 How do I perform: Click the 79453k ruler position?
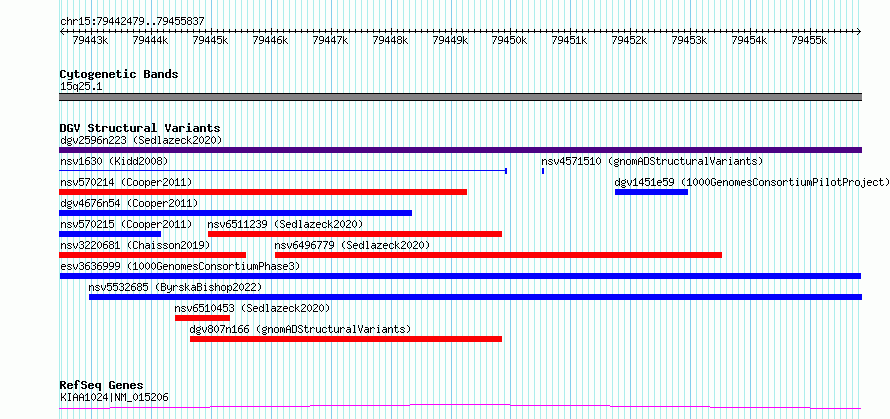click(x=690, y=40)
